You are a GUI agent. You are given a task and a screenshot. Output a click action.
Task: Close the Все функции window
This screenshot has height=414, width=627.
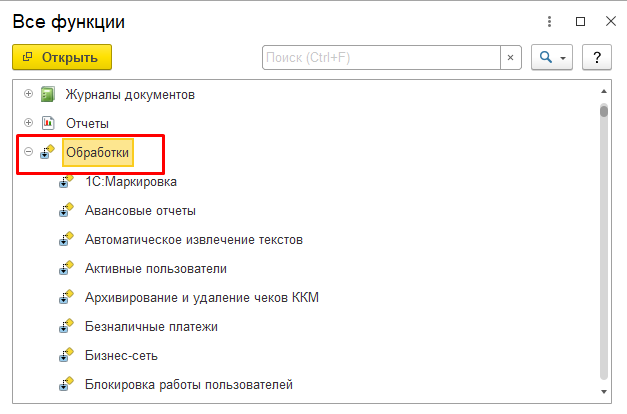click(x=611, y=21)
